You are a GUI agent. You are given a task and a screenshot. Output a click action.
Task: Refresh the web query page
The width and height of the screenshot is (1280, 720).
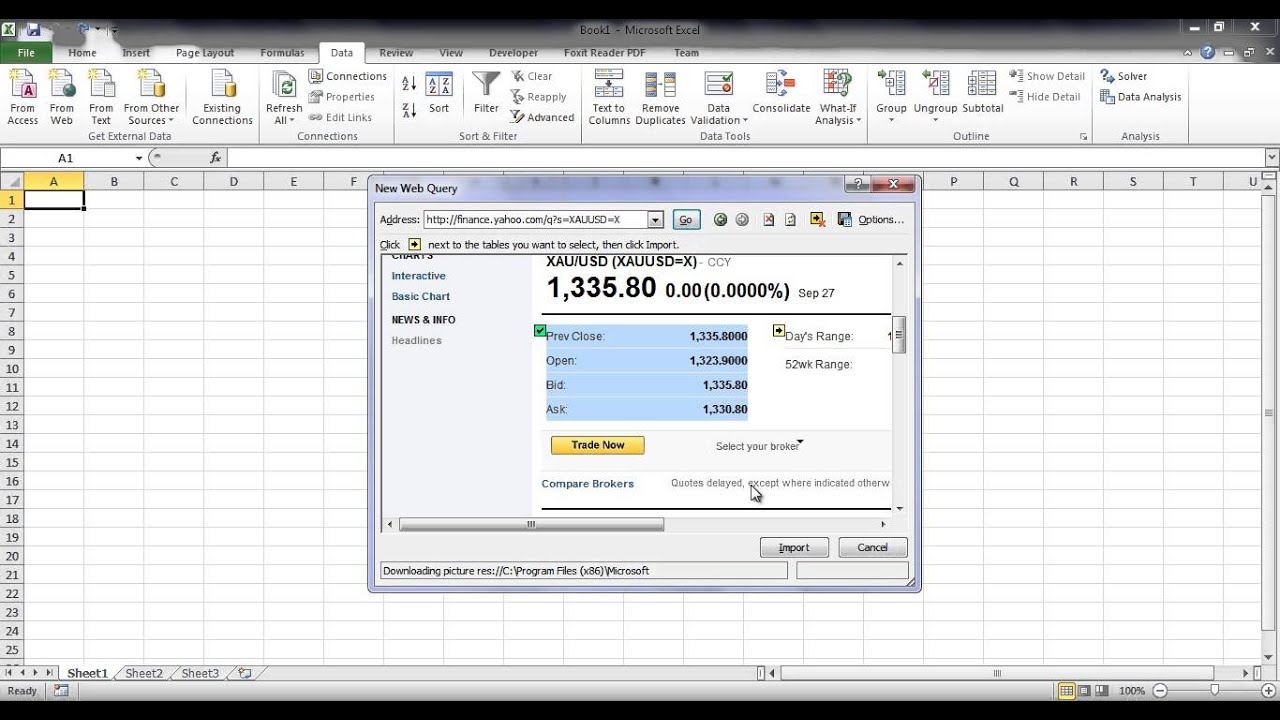790,220
